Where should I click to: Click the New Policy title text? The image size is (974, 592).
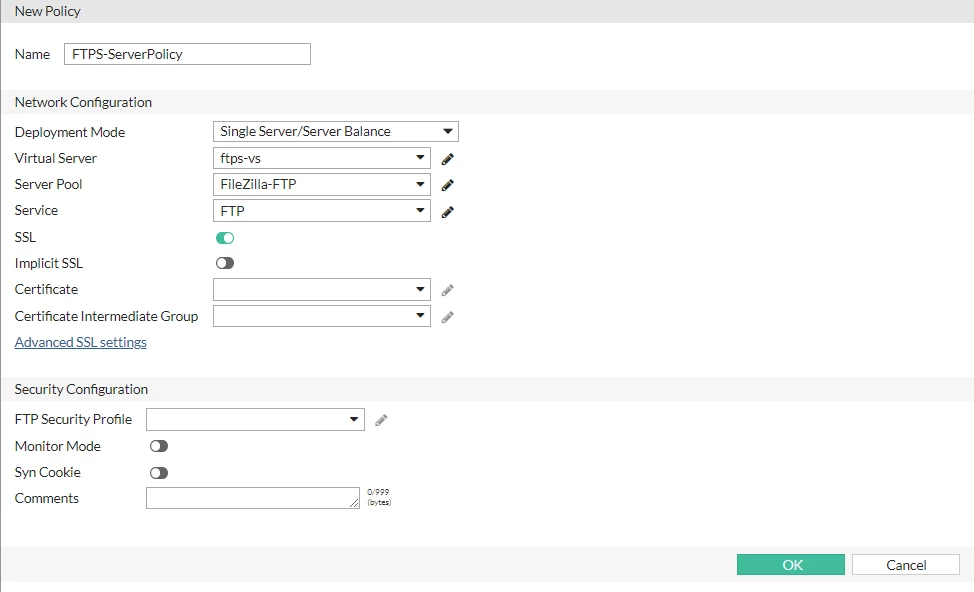click(48, 11)
